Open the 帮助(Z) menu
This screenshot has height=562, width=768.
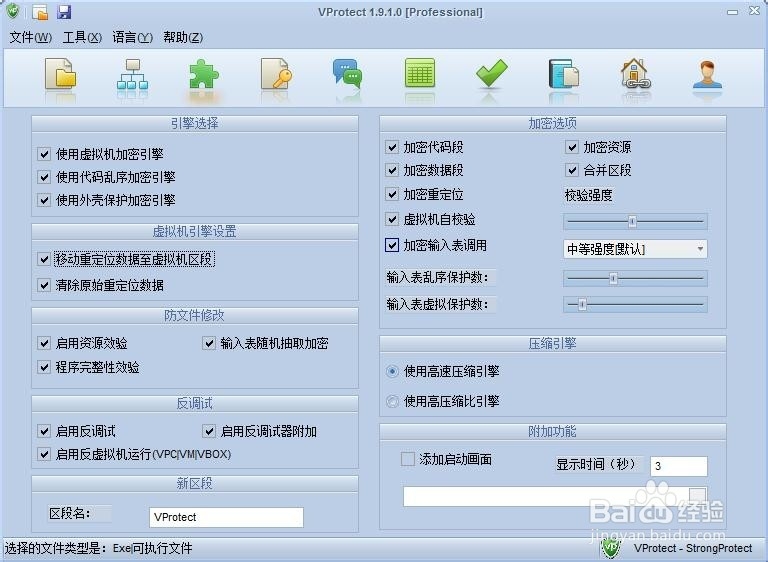click(183, 37)
